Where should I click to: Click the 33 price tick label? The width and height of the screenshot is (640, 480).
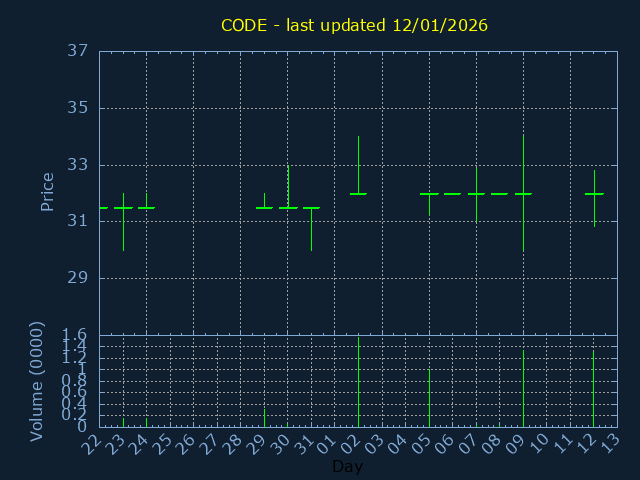click(79, 165)
